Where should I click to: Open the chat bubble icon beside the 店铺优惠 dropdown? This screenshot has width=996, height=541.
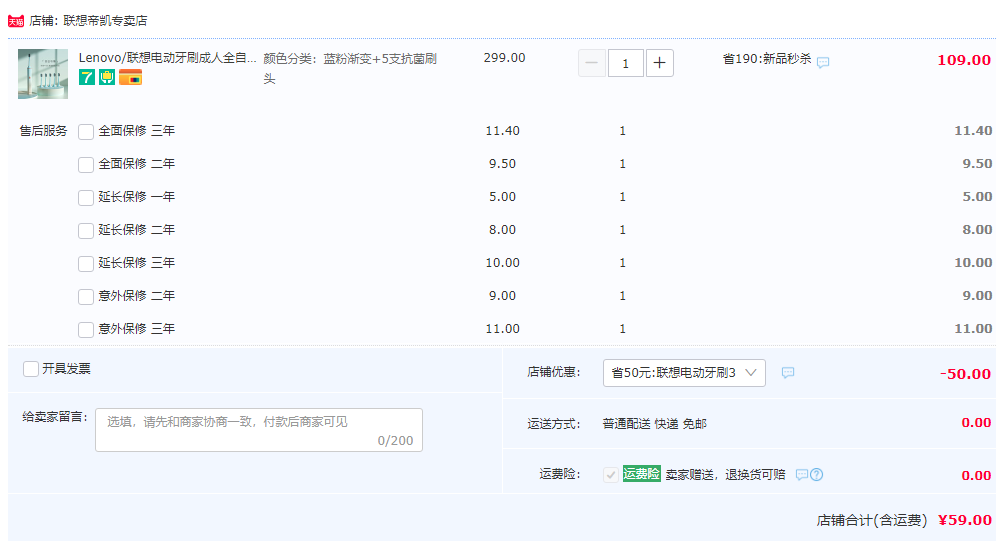point(788,373)
